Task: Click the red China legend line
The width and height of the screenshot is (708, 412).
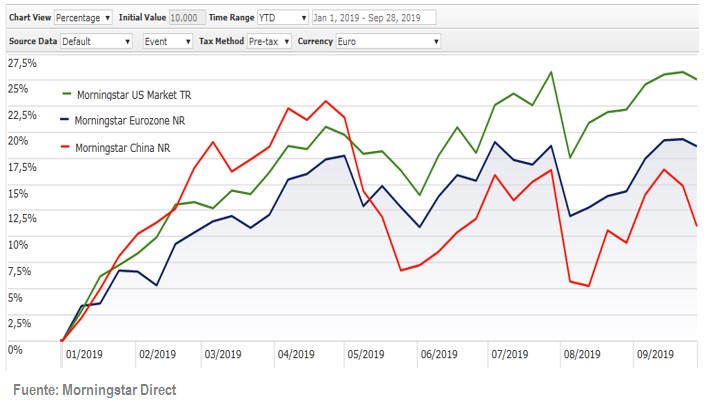Action: point(67,148)
